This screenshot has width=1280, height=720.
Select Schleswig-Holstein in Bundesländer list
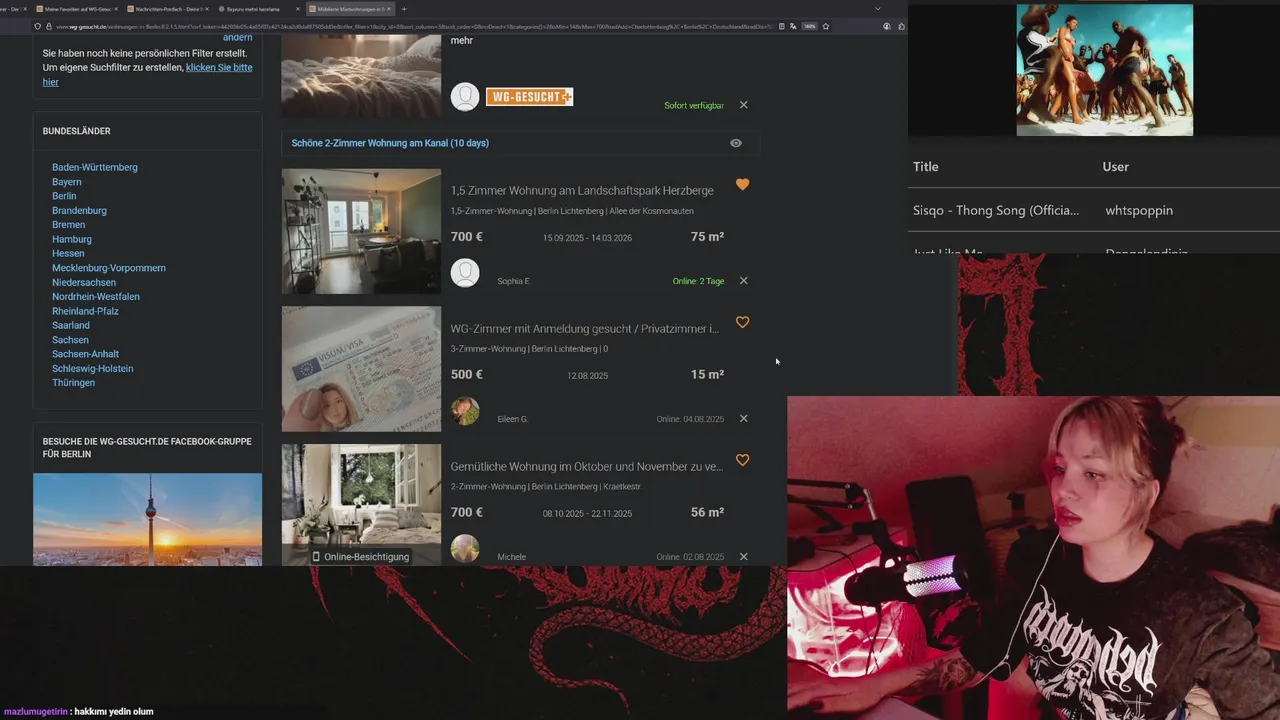93,368
